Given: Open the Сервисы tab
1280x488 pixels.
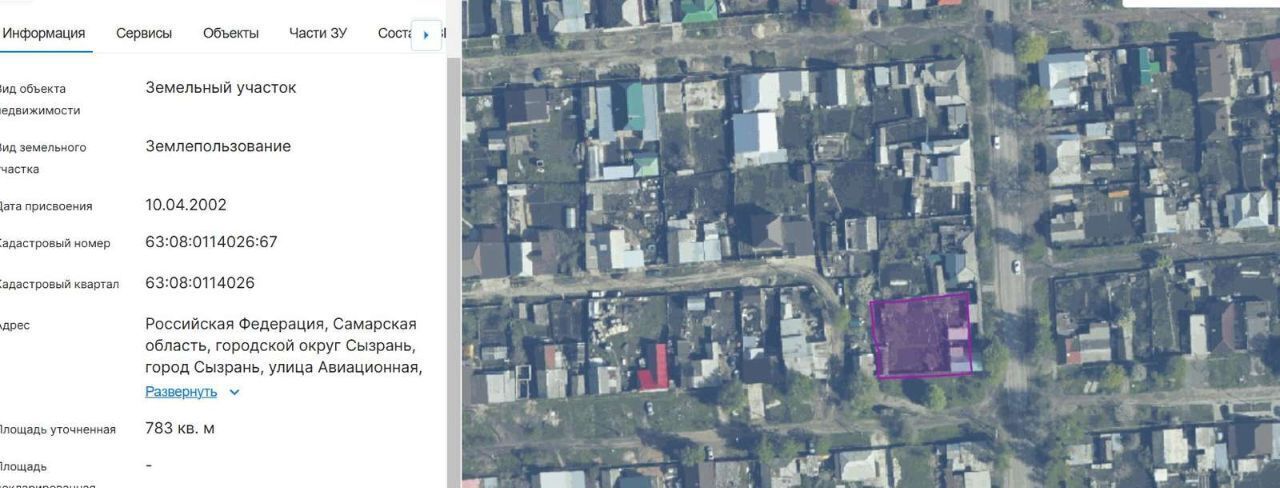Looking at the screenshot, I should pyautogui.click(x=144, y=33).
